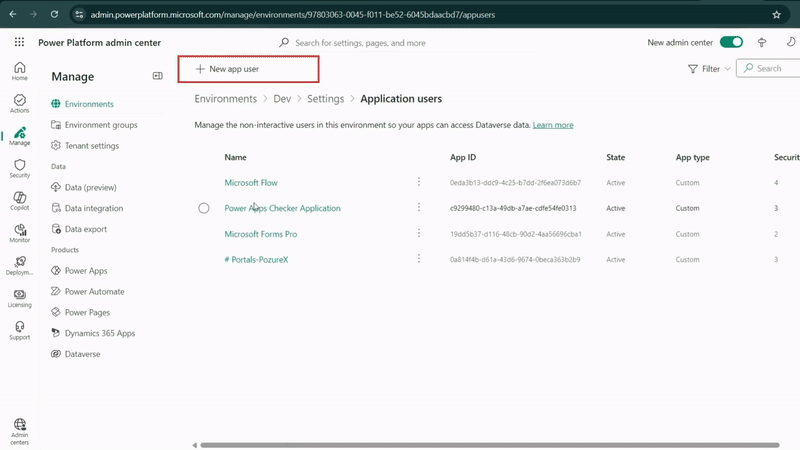Sort by App ID column header
Viewport: 800px width, 450px height.
(x=463, y=157)
